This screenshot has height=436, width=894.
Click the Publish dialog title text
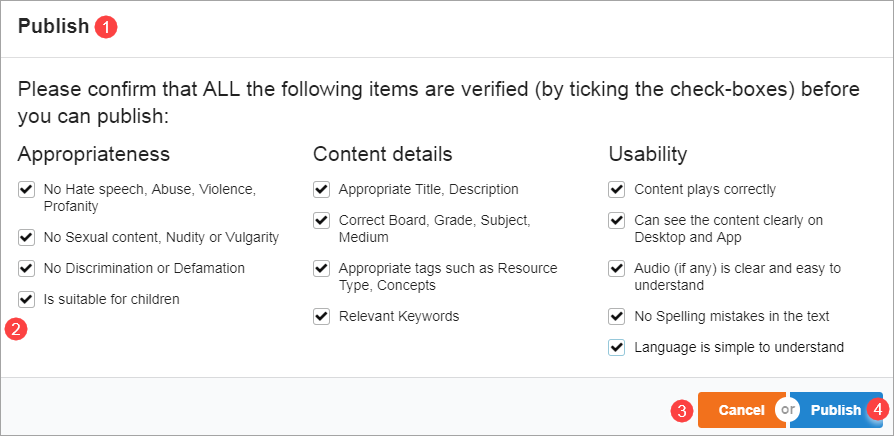(x=53, y=27)
